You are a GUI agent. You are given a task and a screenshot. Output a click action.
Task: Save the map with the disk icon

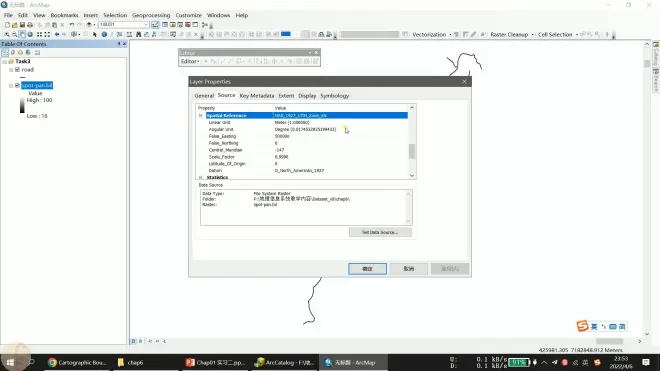(x=22, y=25)
